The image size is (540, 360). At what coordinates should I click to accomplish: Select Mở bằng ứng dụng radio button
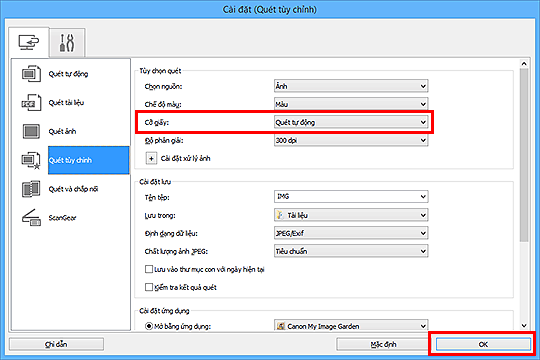149,326
